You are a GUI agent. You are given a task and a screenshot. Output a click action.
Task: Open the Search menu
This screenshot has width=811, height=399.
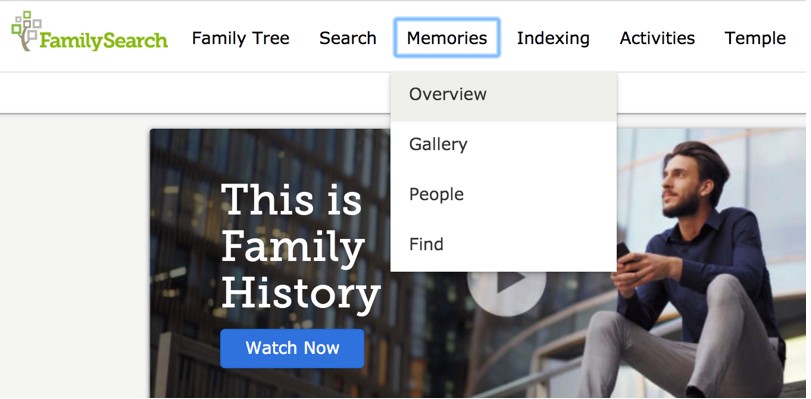(x=348, y=38)
